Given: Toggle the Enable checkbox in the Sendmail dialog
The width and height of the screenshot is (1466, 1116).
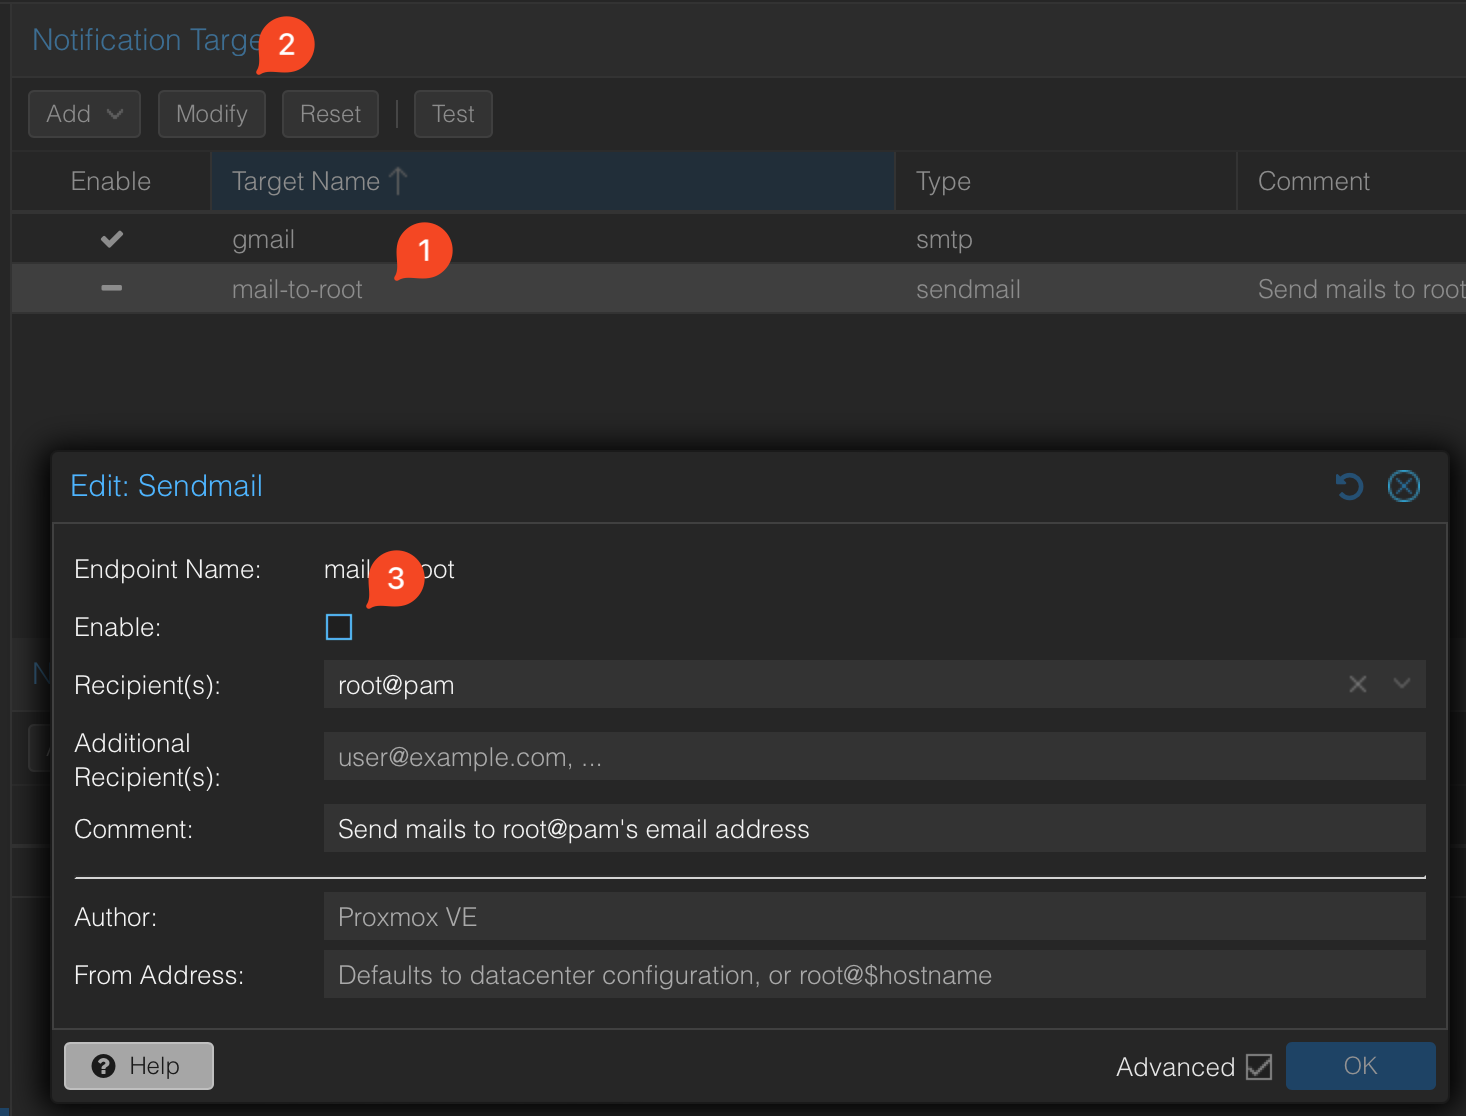Looking at the screenshot, I should pos(339,627).
